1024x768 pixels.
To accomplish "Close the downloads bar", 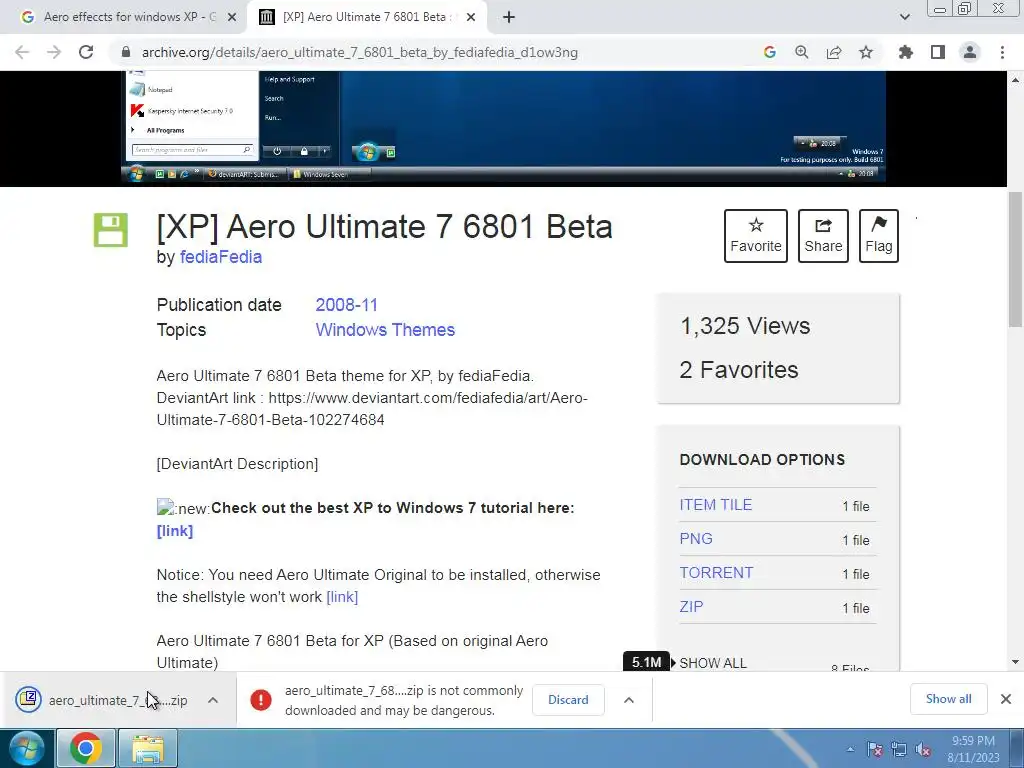I will [x=1006, y=699].
